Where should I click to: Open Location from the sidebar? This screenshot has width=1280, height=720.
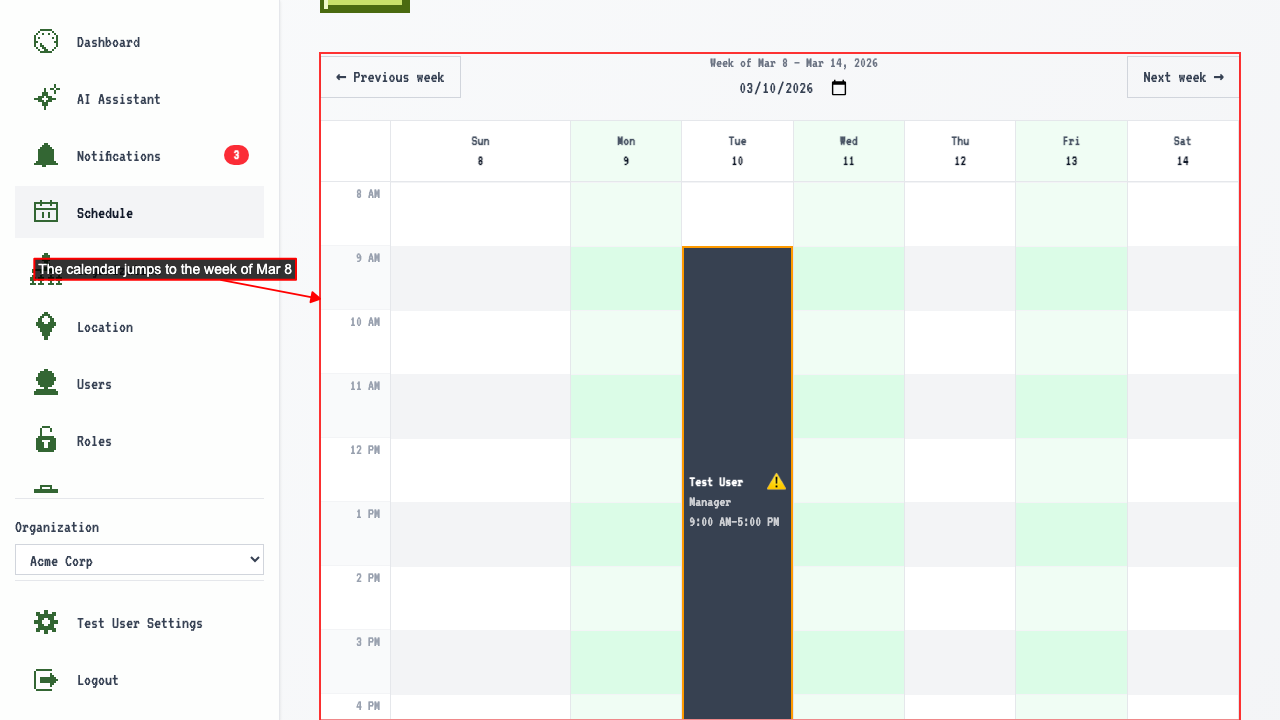click(x=139, y=327)
